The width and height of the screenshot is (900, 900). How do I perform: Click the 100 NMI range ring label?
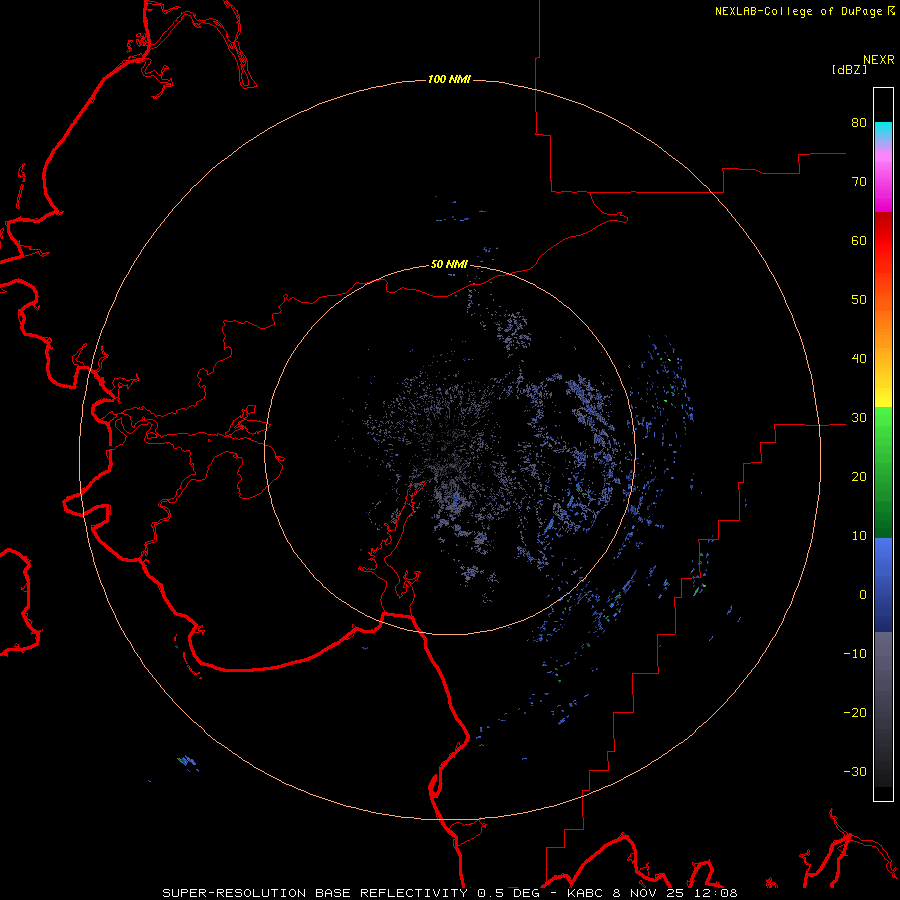pyautogui.click(x=449, y=79)
